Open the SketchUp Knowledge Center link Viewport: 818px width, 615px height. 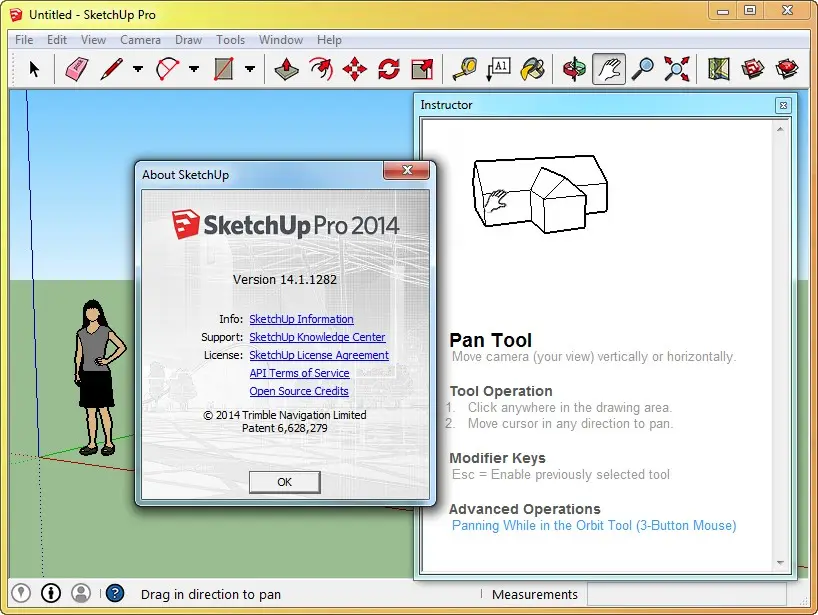[317, 337]
